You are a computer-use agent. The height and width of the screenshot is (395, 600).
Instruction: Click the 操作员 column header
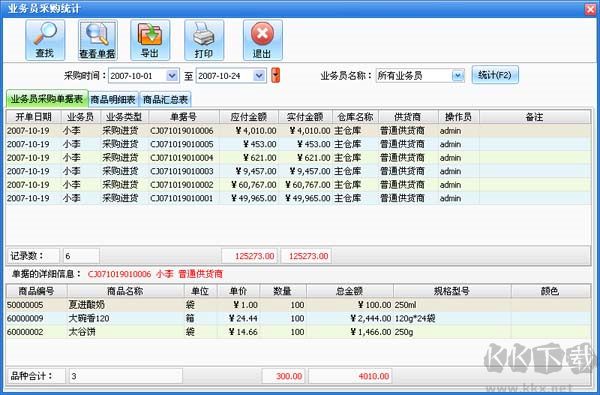pos(458,117)
